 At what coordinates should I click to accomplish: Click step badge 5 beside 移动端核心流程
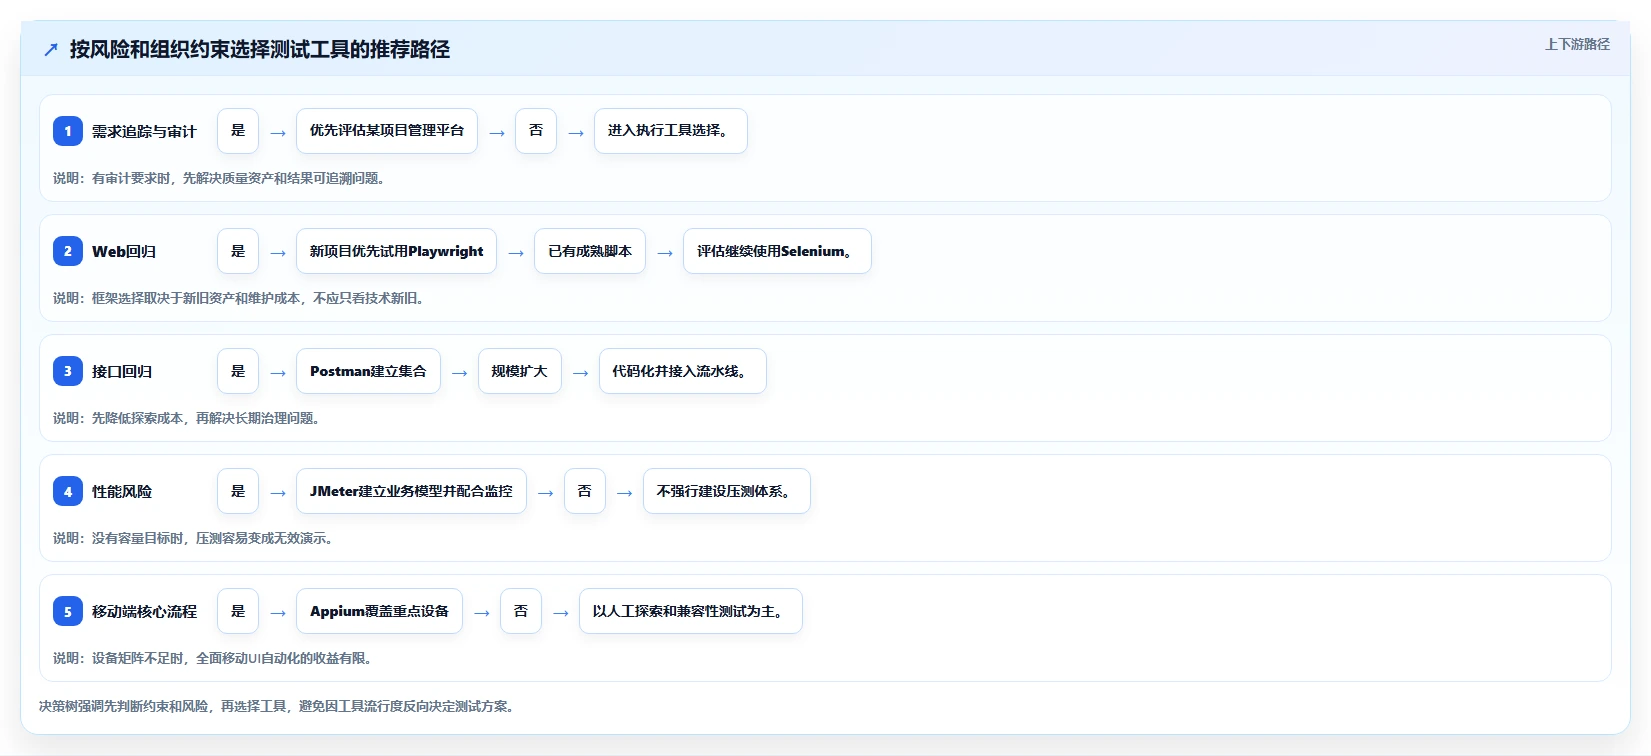[68, 611]
